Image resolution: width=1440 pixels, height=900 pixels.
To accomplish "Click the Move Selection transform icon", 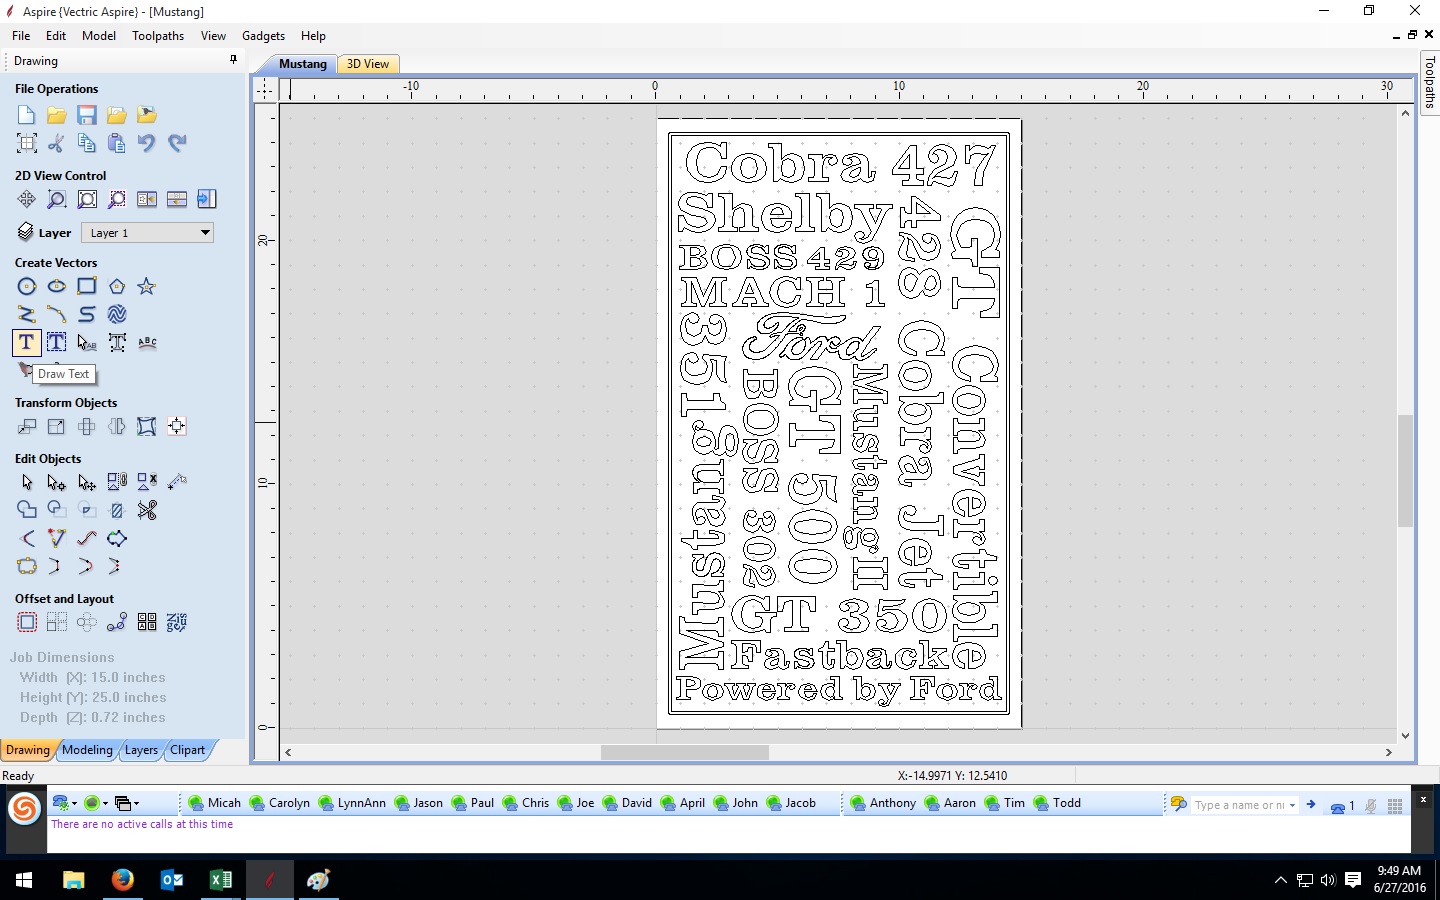I will (x=27, y=427).
